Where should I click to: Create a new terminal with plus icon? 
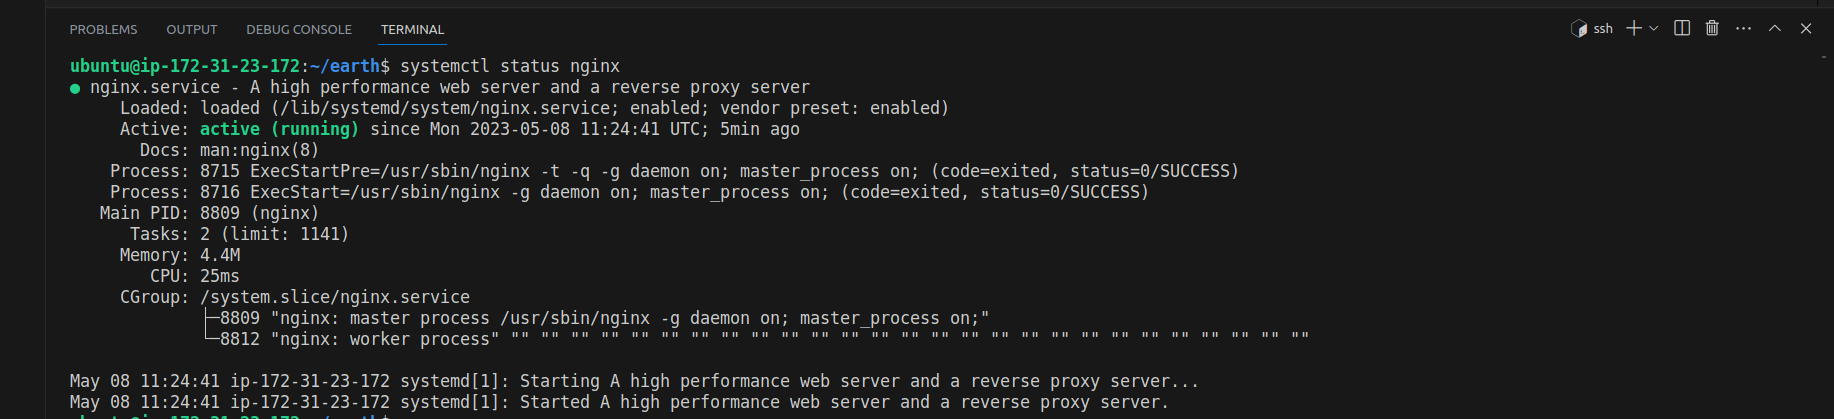coord(1634,29)
